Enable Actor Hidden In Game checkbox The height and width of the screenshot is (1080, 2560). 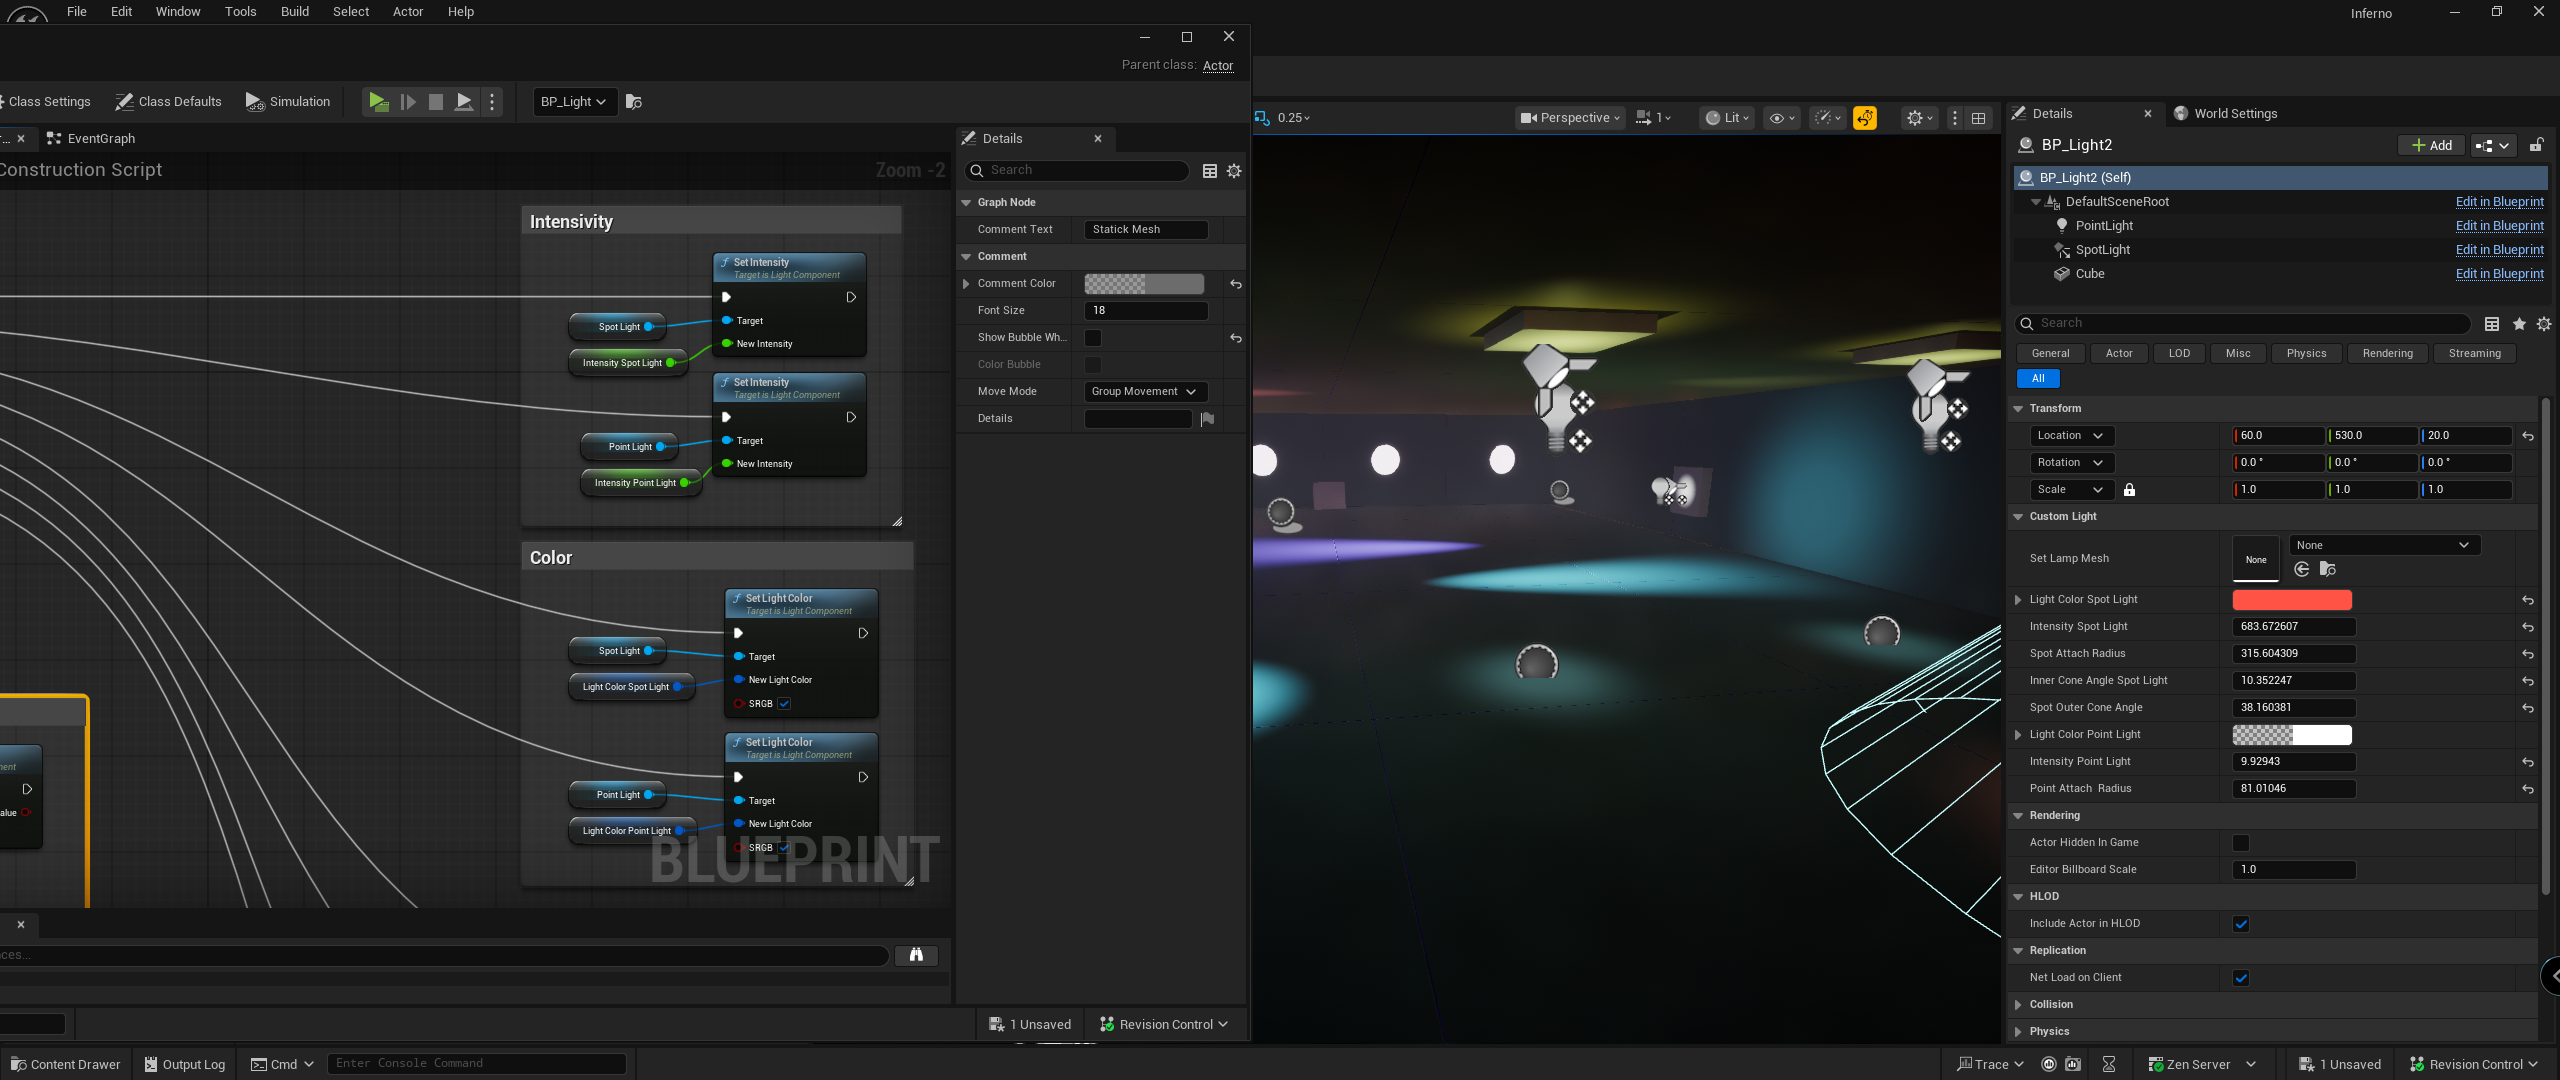click(x=2241, y=843)
